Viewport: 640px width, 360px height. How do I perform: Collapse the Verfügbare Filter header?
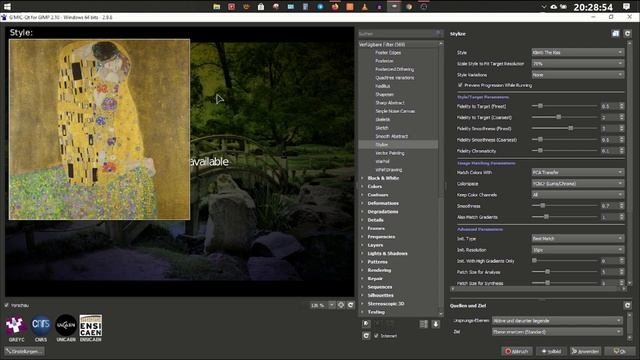(399, 44)
